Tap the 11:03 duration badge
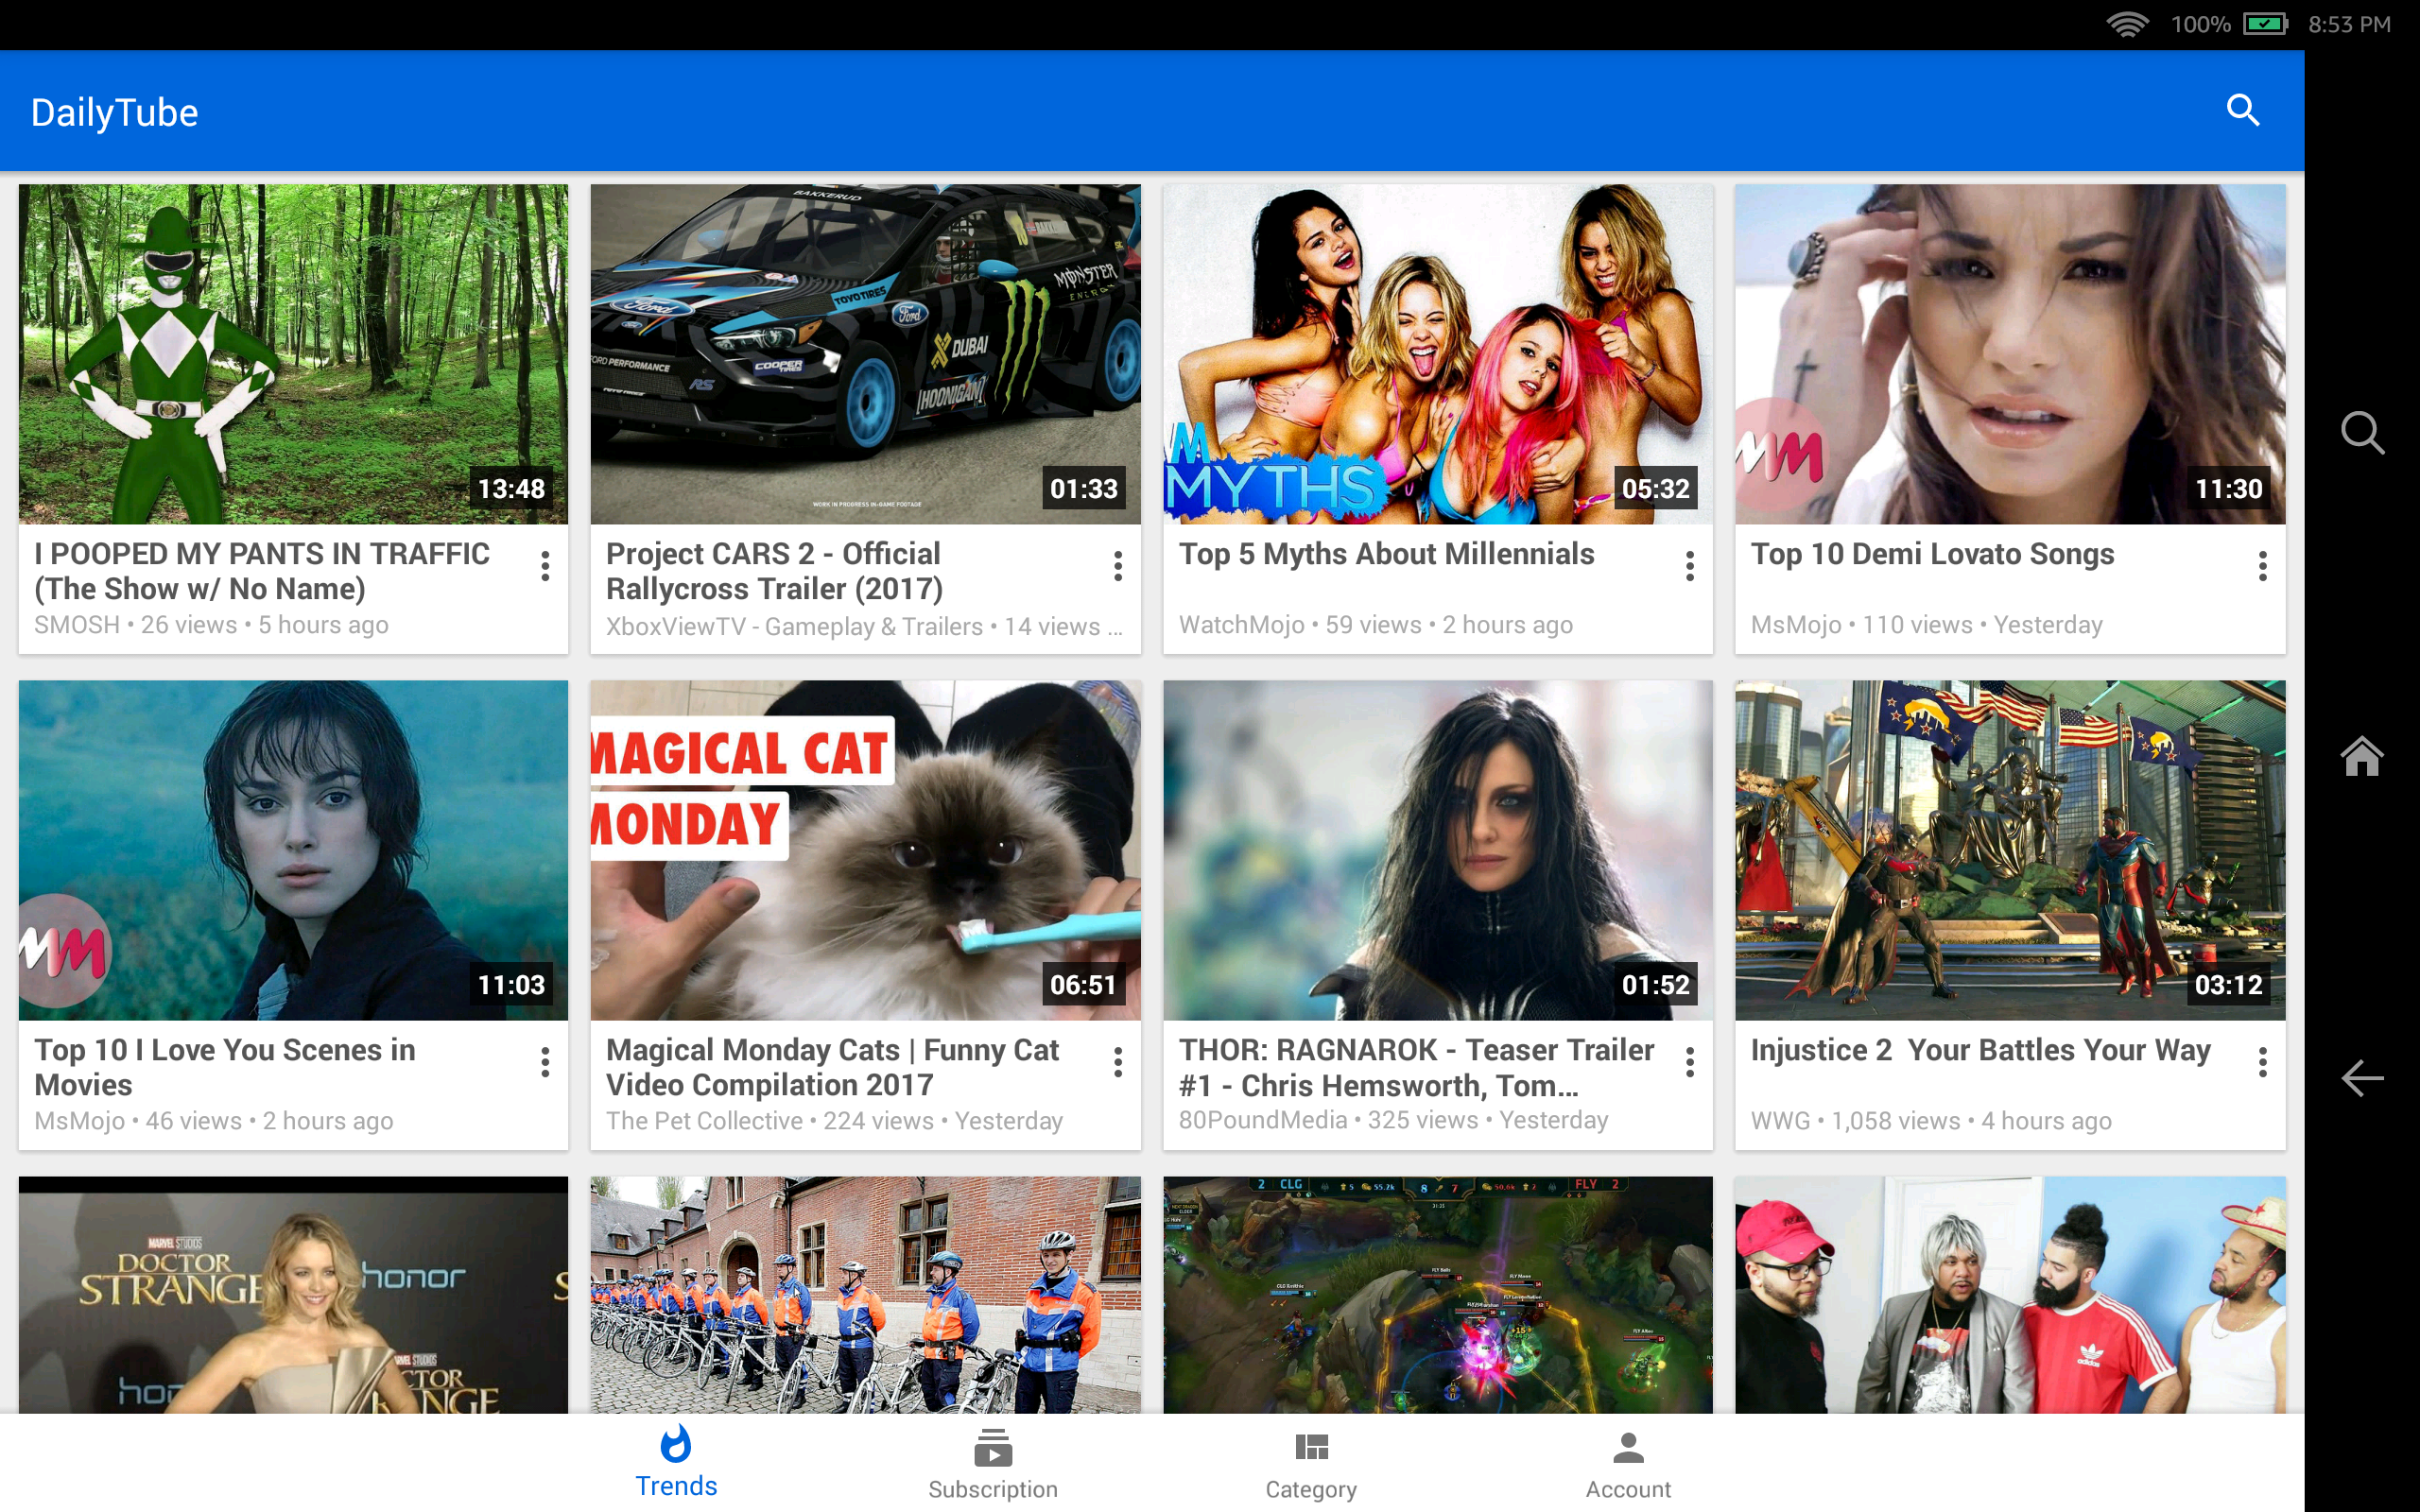 click(511, 985)
